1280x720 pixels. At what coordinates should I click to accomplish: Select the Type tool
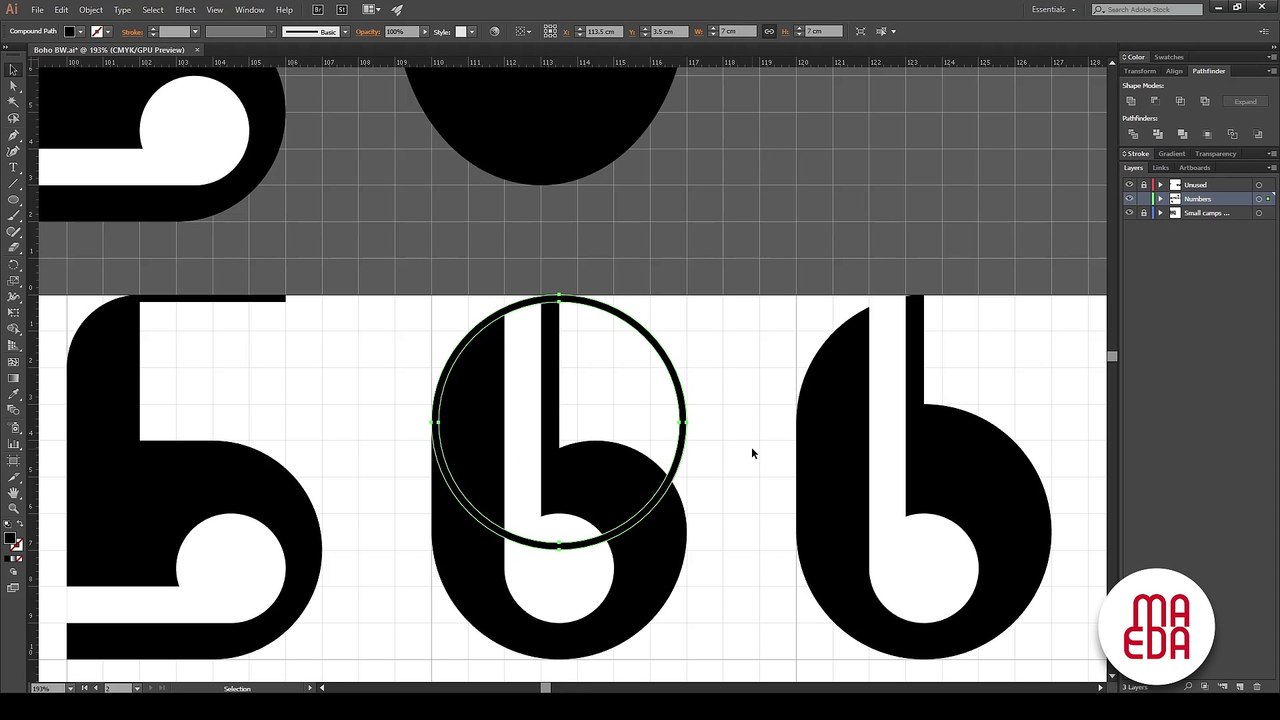click(x=13, y=167)
